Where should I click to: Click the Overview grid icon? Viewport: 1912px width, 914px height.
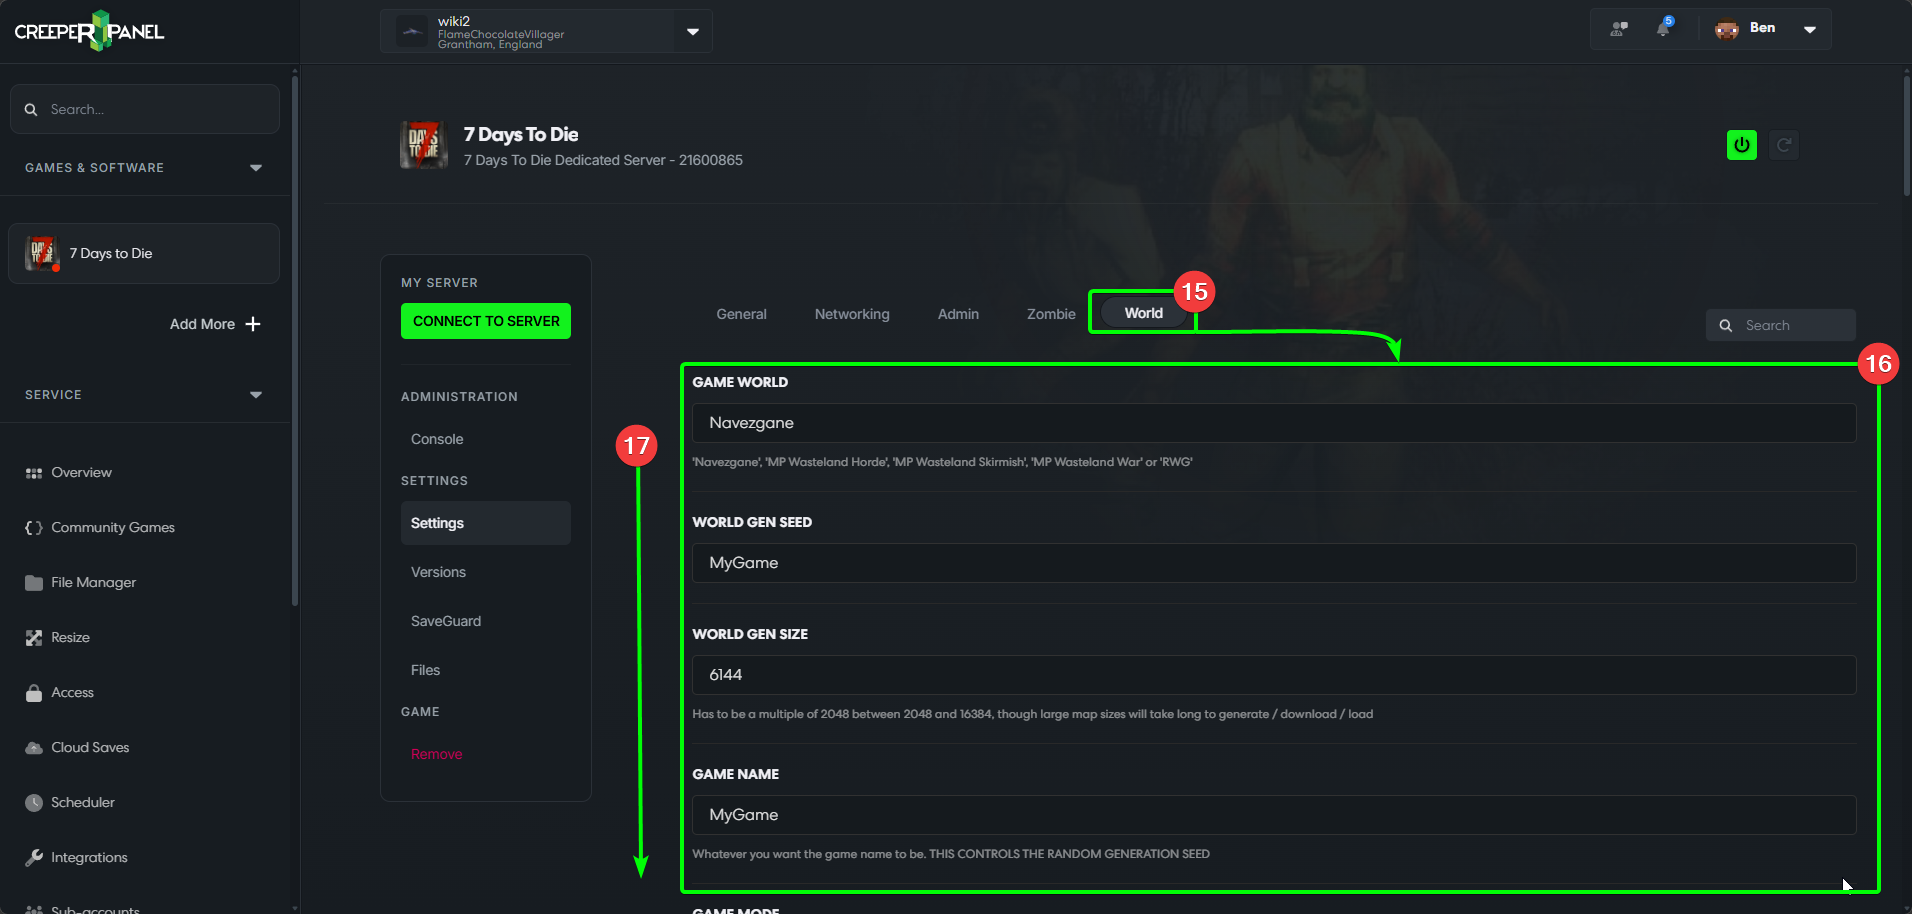(x=33, y=472)
